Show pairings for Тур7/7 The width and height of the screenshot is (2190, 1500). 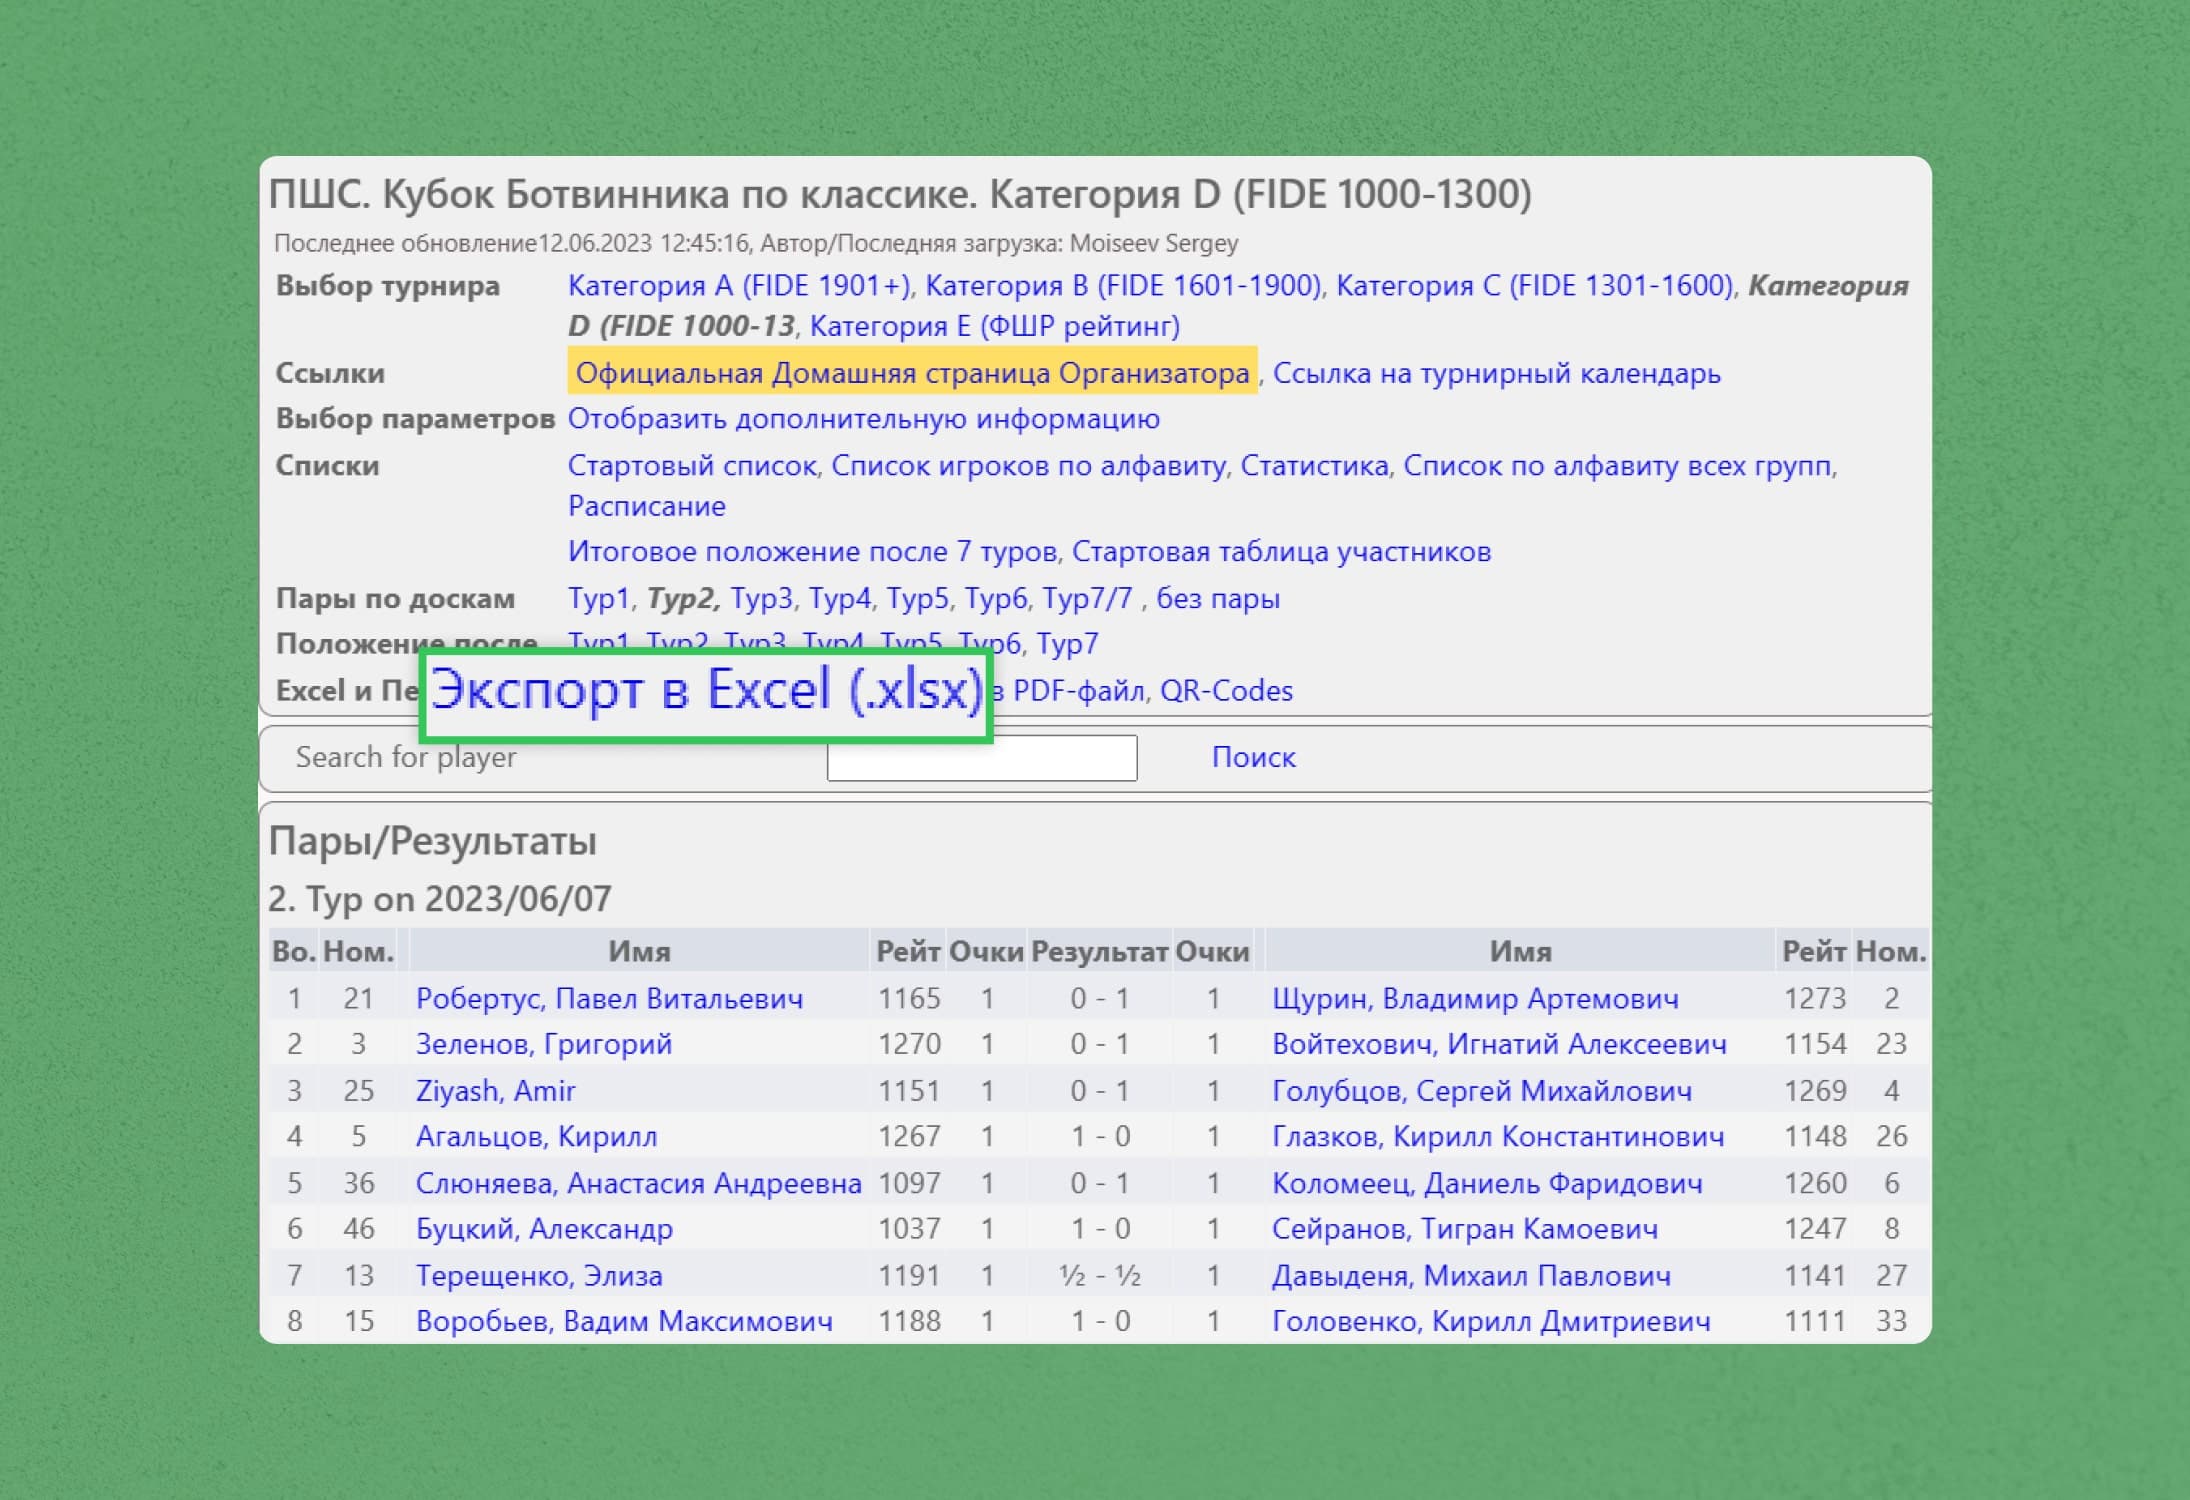[1087, 599]
